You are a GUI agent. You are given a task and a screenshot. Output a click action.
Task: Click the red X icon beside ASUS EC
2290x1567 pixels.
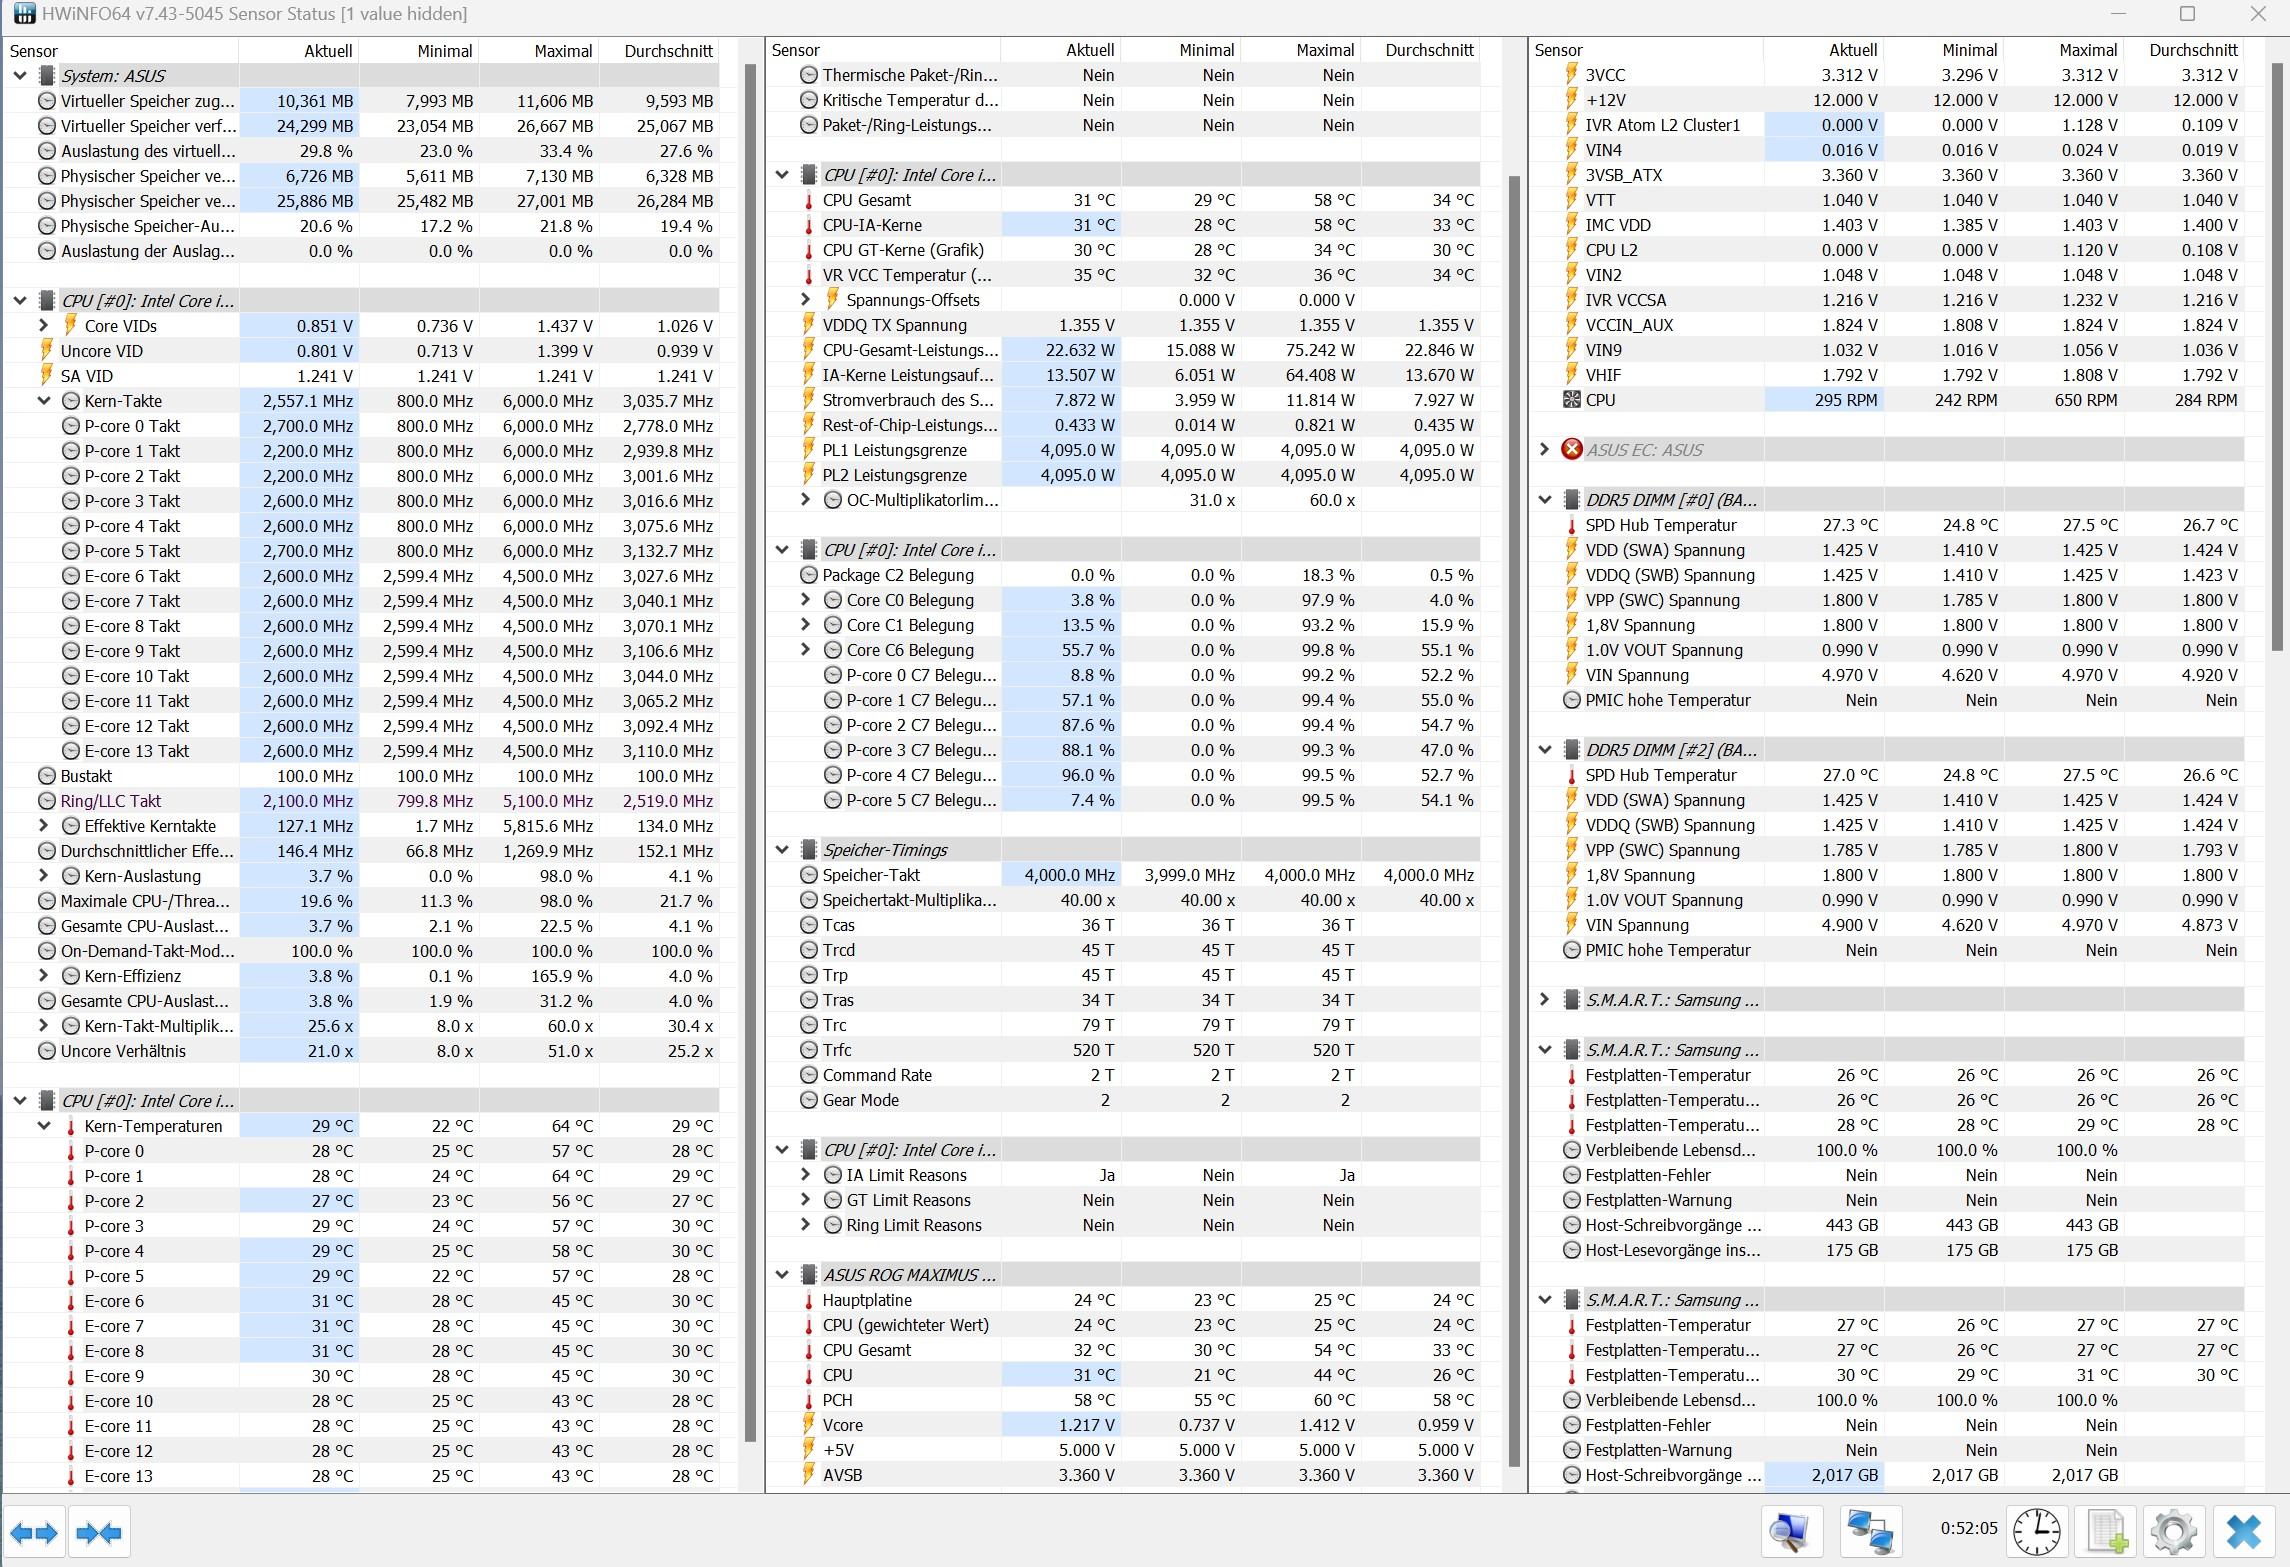(1572, 450)
